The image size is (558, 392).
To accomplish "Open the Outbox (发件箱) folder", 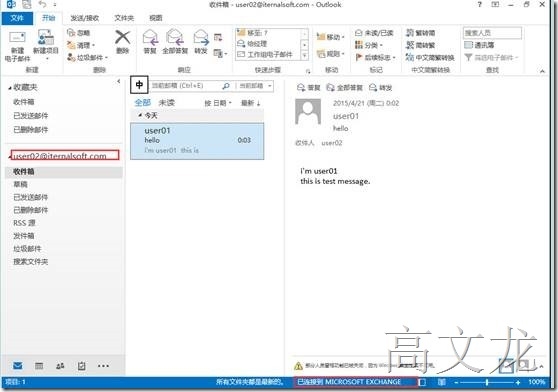I will (x=23, y=236).
